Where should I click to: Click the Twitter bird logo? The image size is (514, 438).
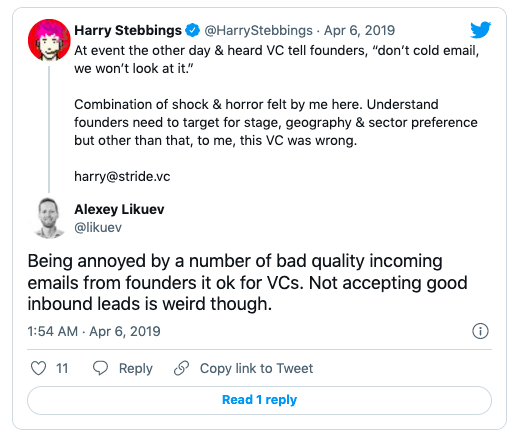pyautogui.click(x=480, y=30)
